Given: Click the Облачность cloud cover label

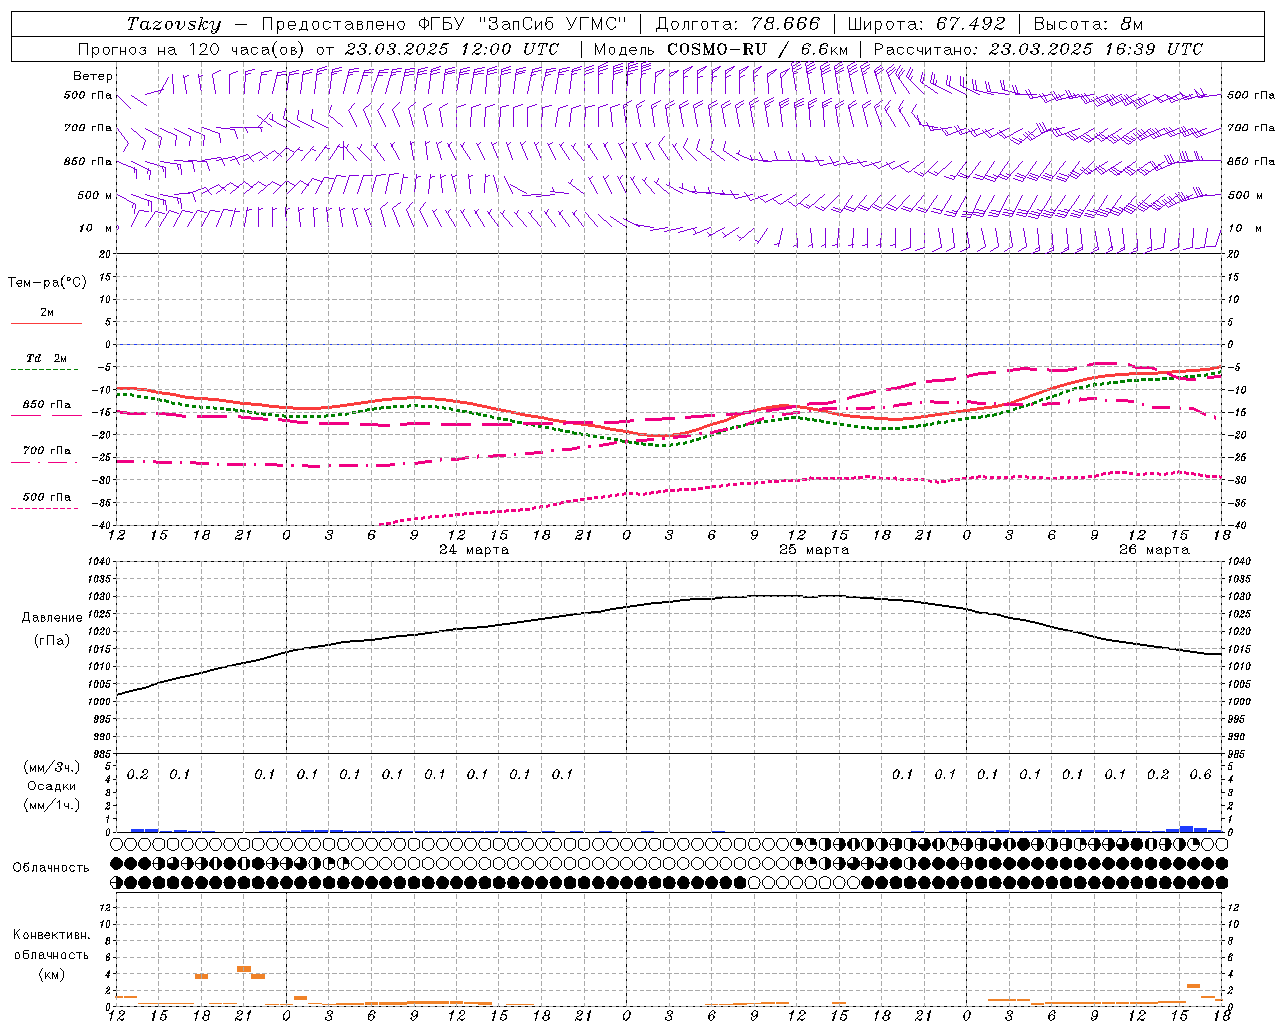Looking at the screenshot, I should pos(50,867).
